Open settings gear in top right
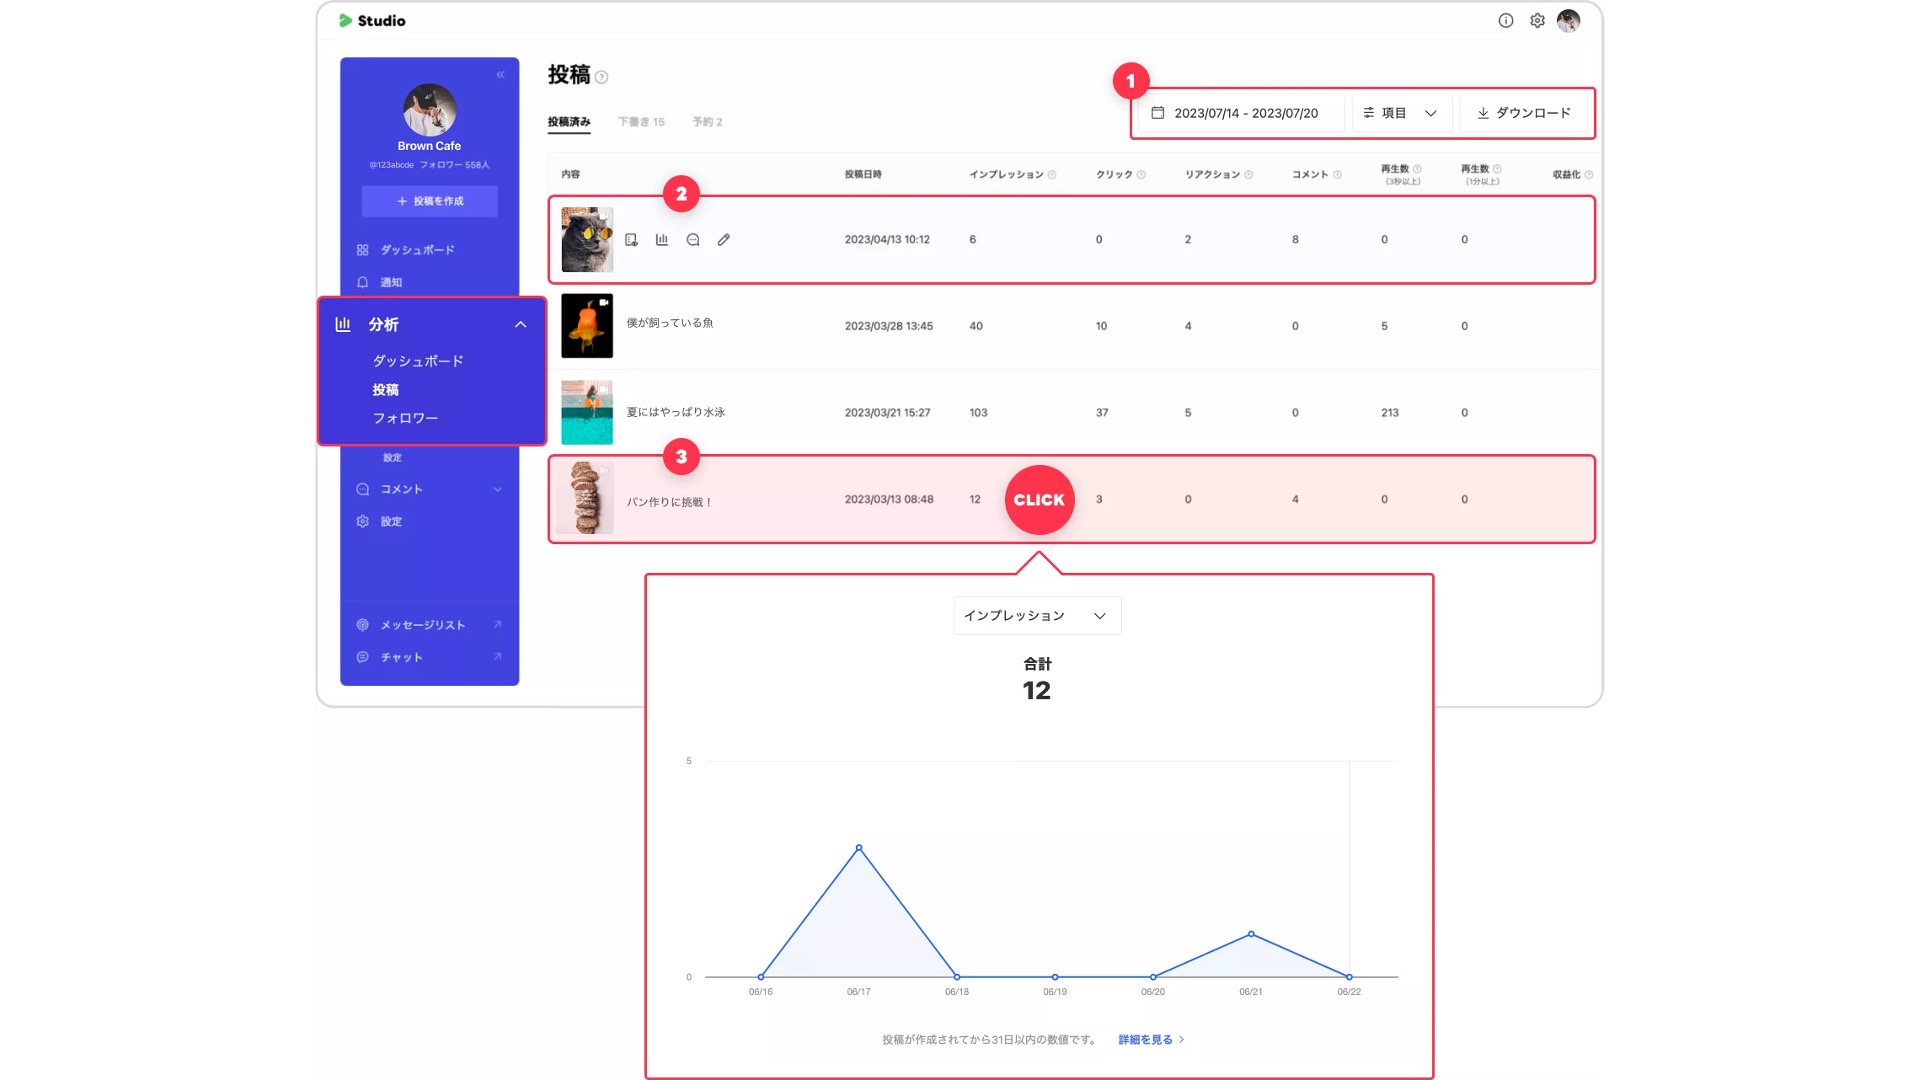 [1537, 21]
